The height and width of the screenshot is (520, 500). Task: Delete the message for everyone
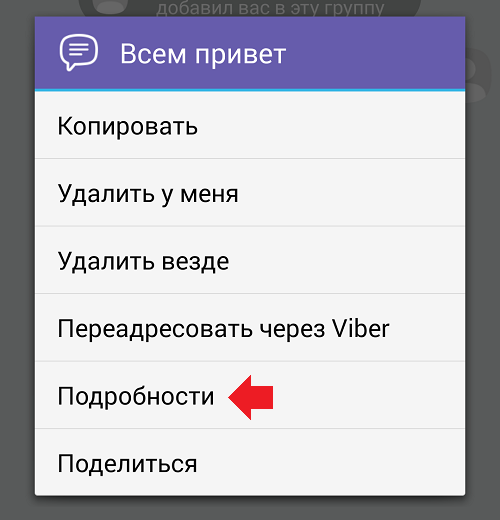tap(250, 260)
